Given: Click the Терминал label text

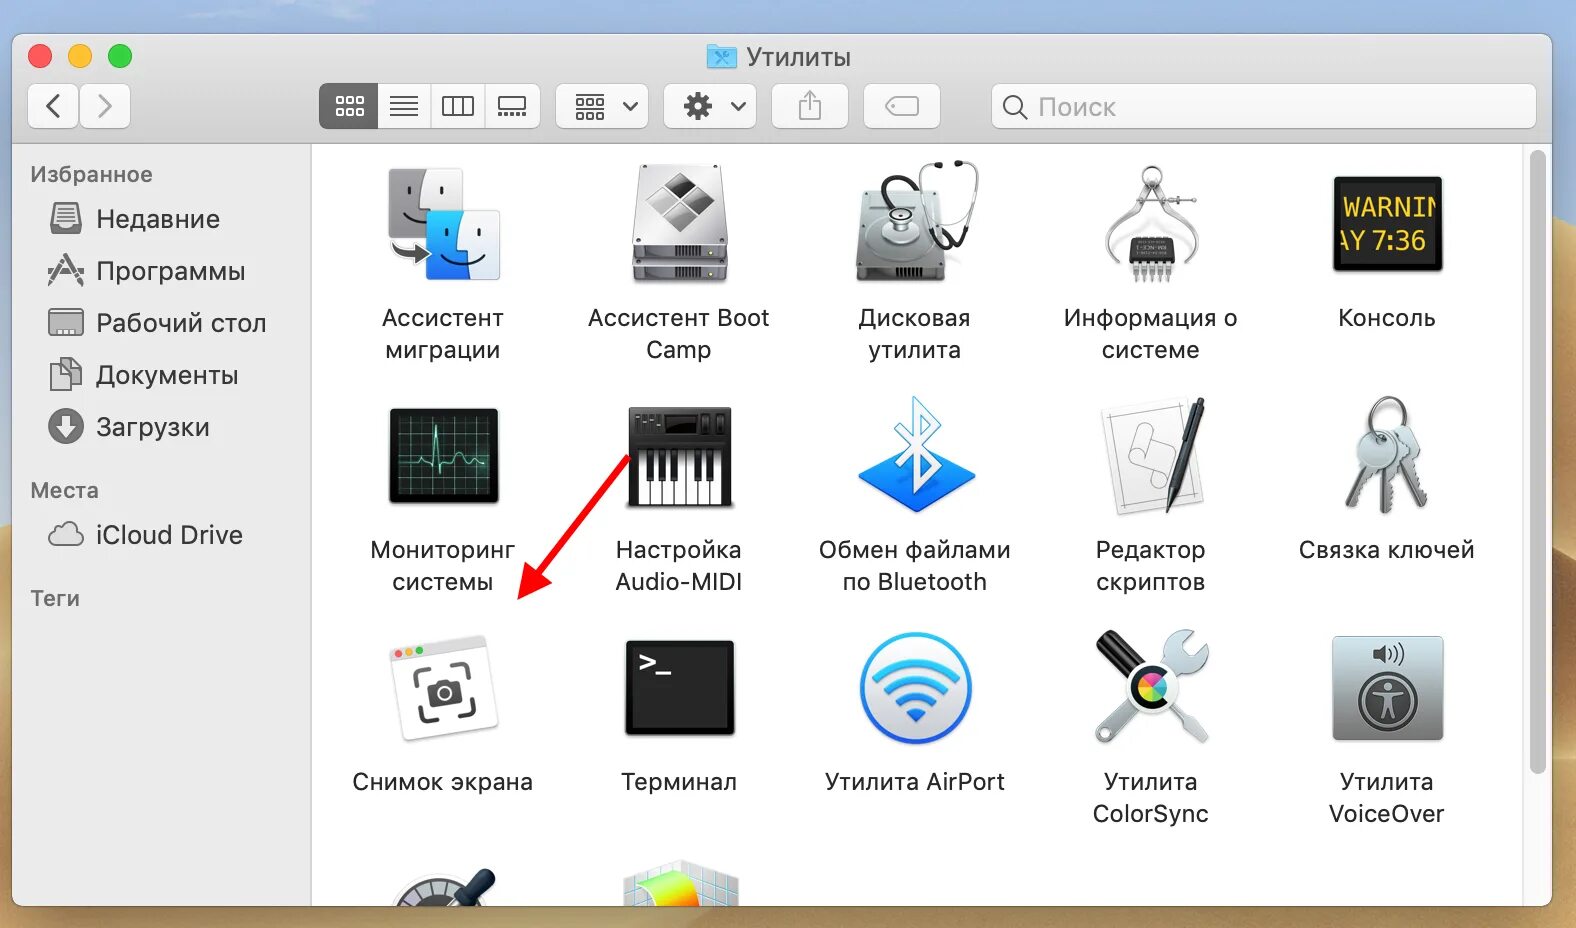Looking at the screenshot, I should (x=679, y=782).
